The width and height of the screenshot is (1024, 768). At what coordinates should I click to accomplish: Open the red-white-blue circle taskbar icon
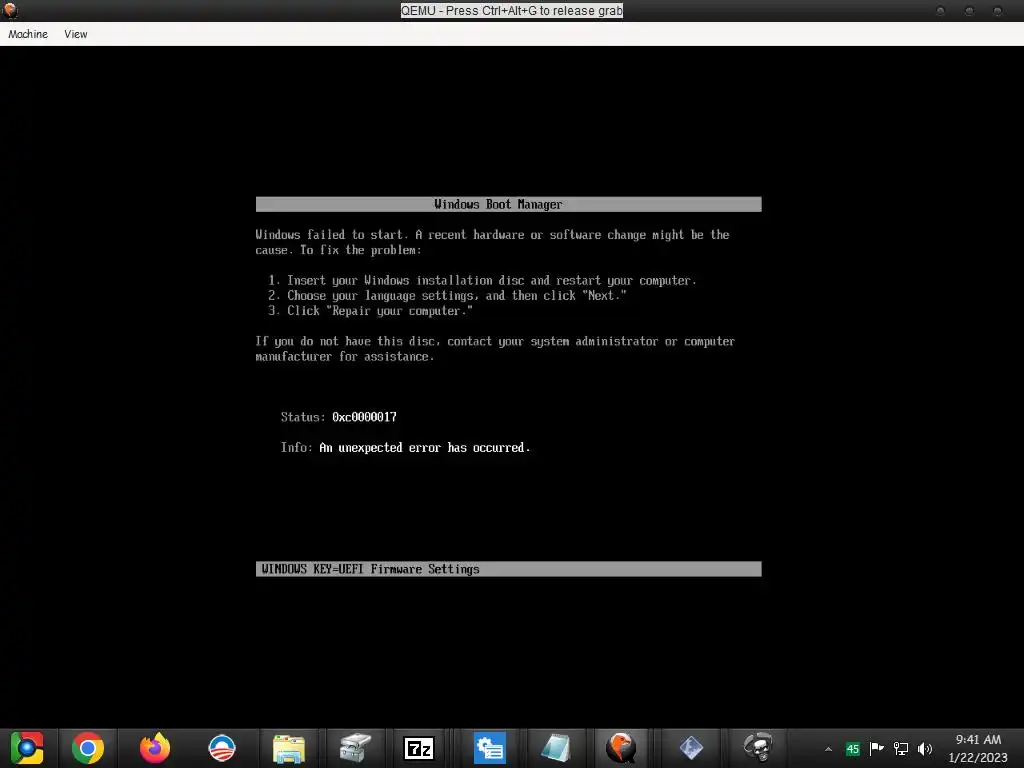(221, 748)
